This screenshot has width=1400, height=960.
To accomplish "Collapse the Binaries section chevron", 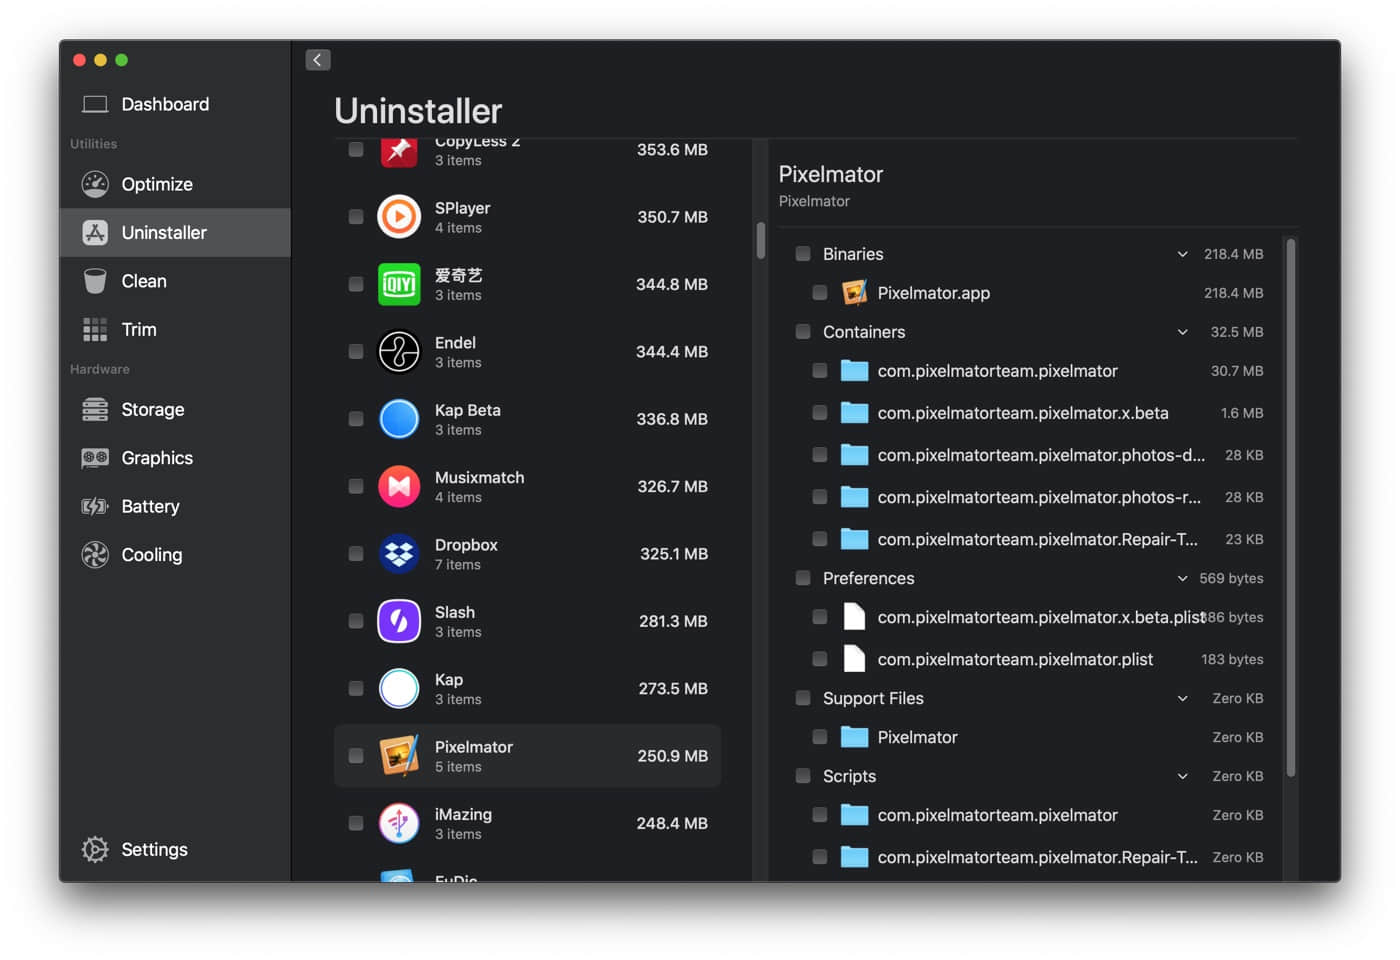I will click(1183, 254).
